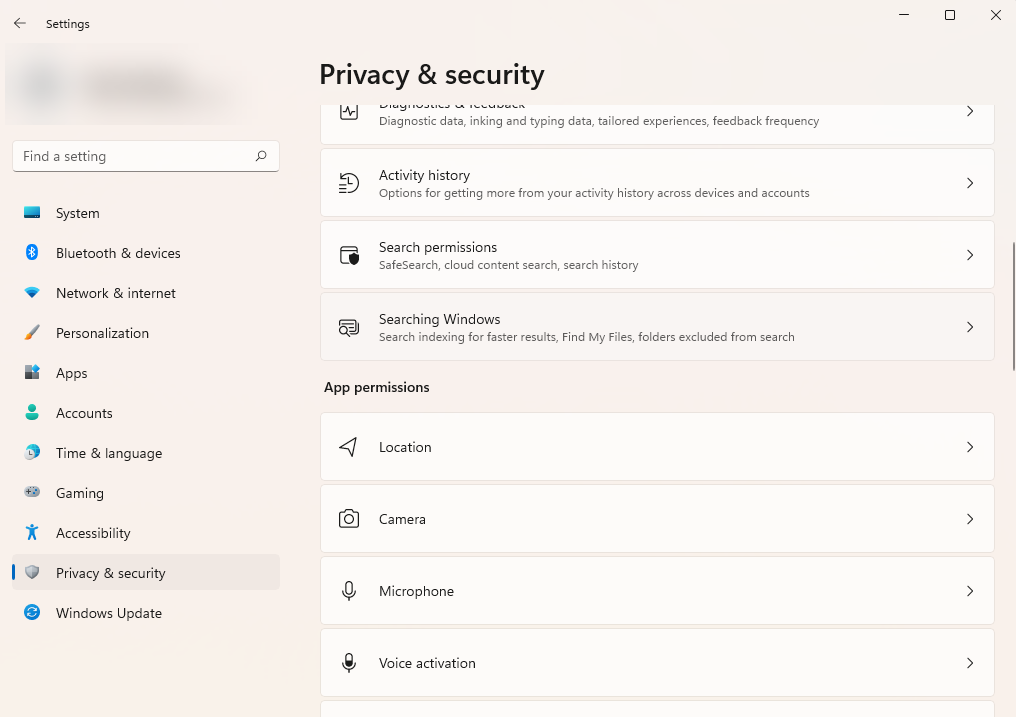Click the Diagnostics heartbeat icon
The image size is (1016, 717).
349,111
